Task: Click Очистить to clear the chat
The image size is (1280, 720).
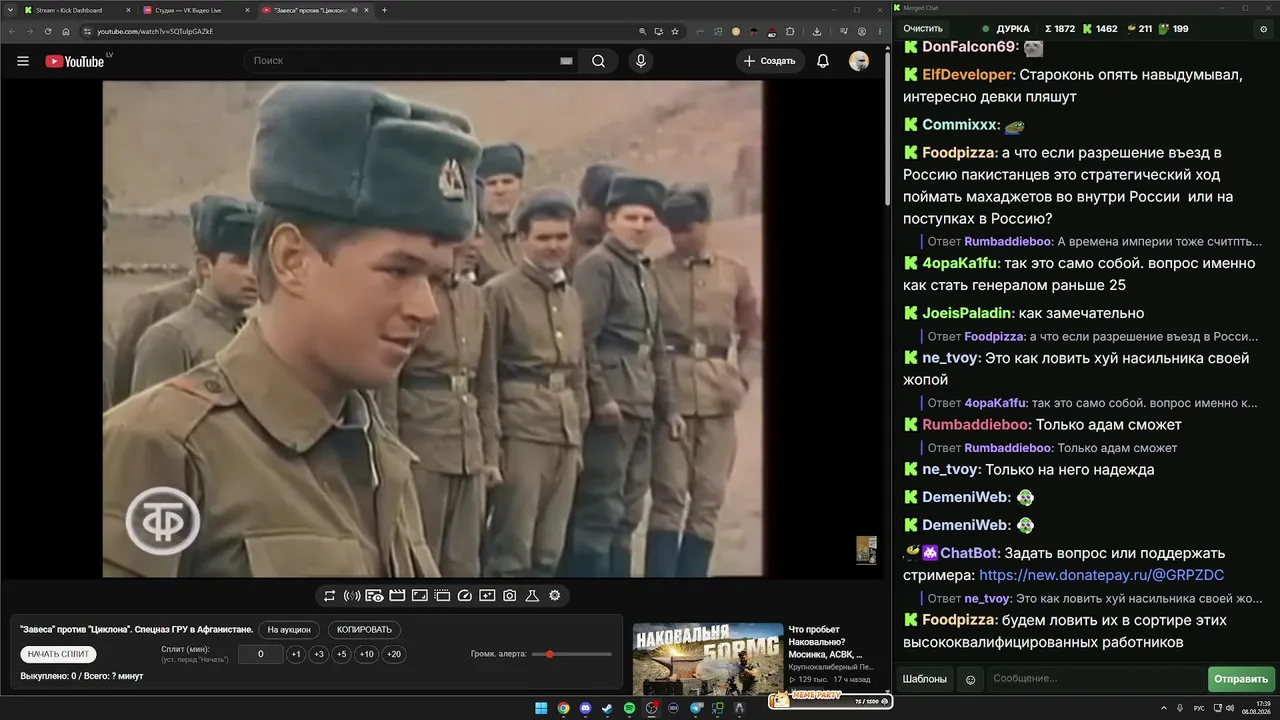Action: point(923,29)
